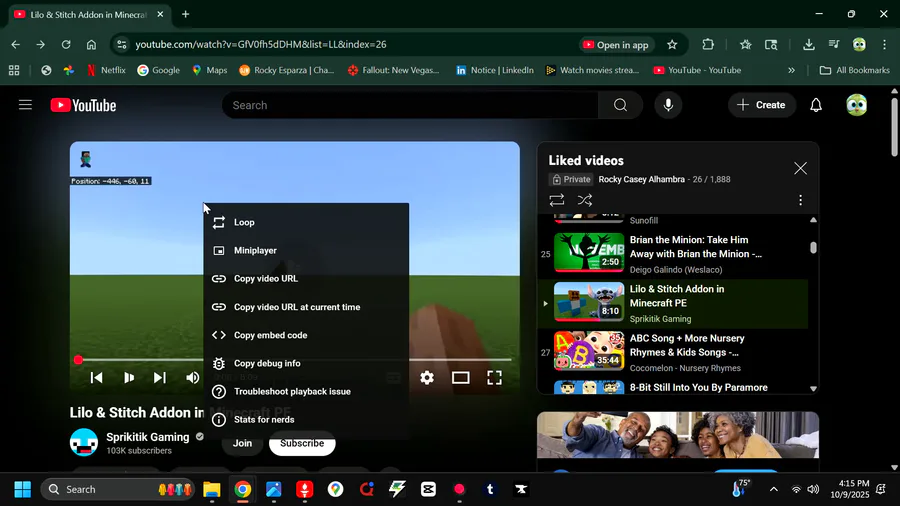Open Chrome three-dot menu

(885, 45)
